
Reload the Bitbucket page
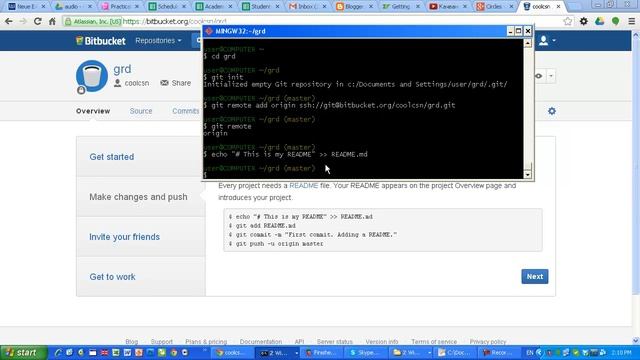tap(38, 21)
